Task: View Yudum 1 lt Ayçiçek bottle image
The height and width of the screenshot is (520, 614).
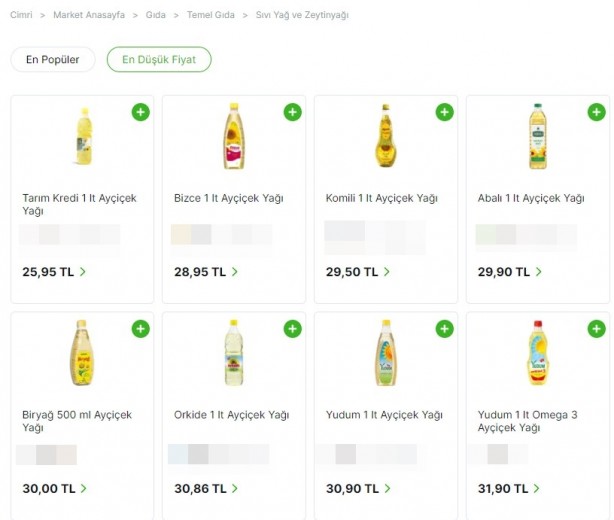Action: coord(386,353)
